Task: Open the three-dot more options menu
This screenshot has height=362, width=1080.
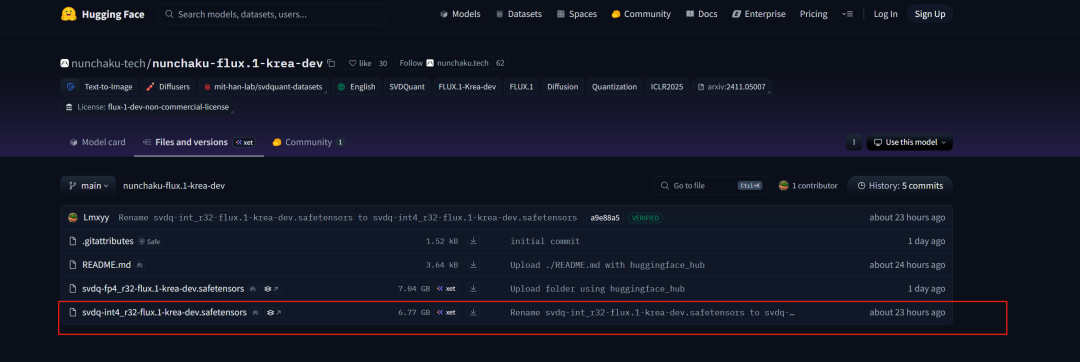Action: point(853,142)
